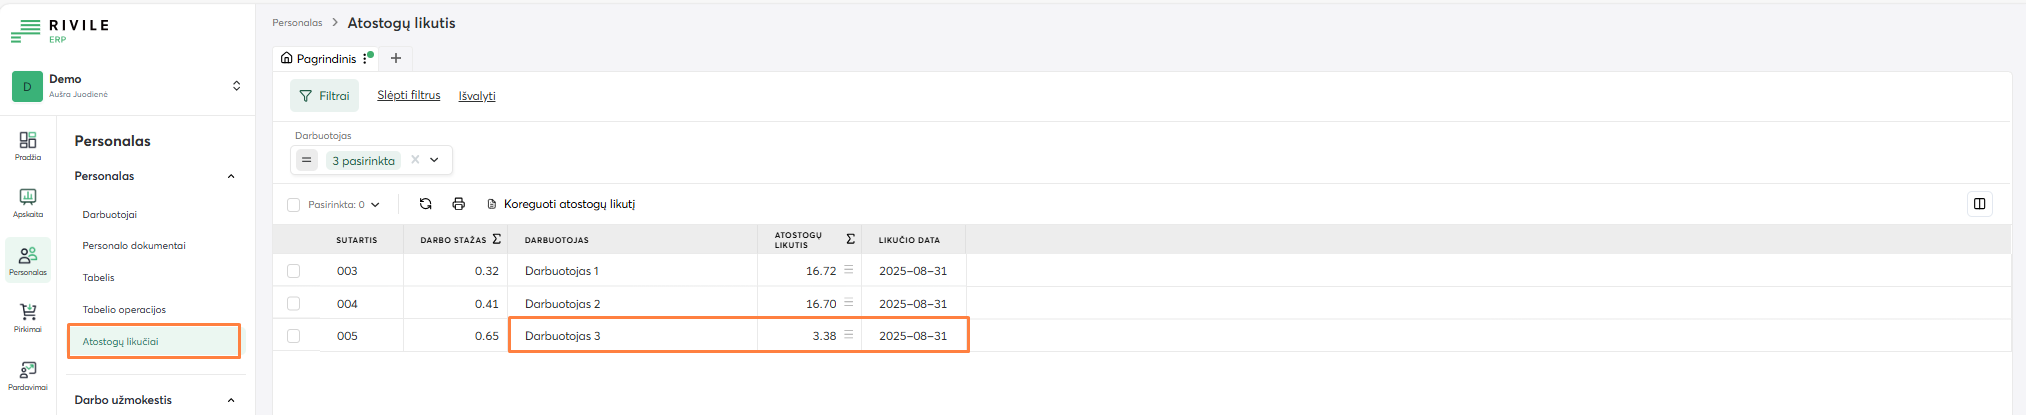Check the row checkbox for contract 004
The image size is (2026, 415).
coord(293,304)
